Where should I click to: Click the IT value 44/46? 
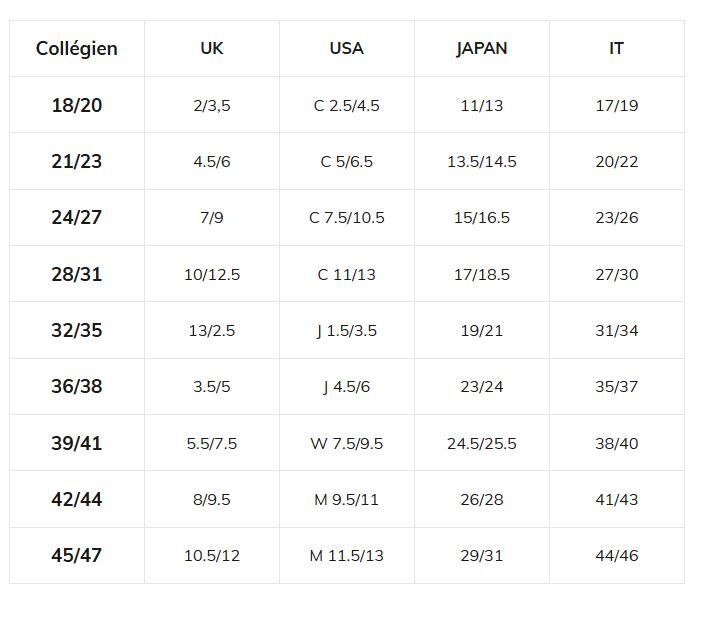point(616,555)
